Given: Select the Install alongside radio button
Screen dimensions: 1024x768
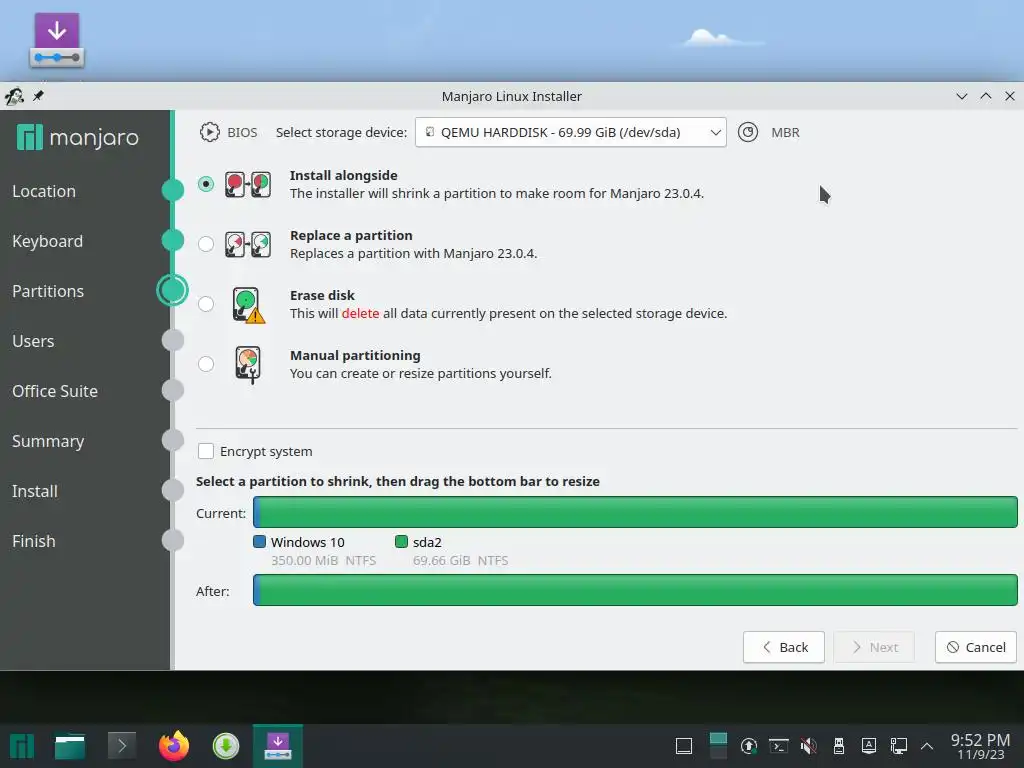Looking at the screenshot, I should pos(206,184).
